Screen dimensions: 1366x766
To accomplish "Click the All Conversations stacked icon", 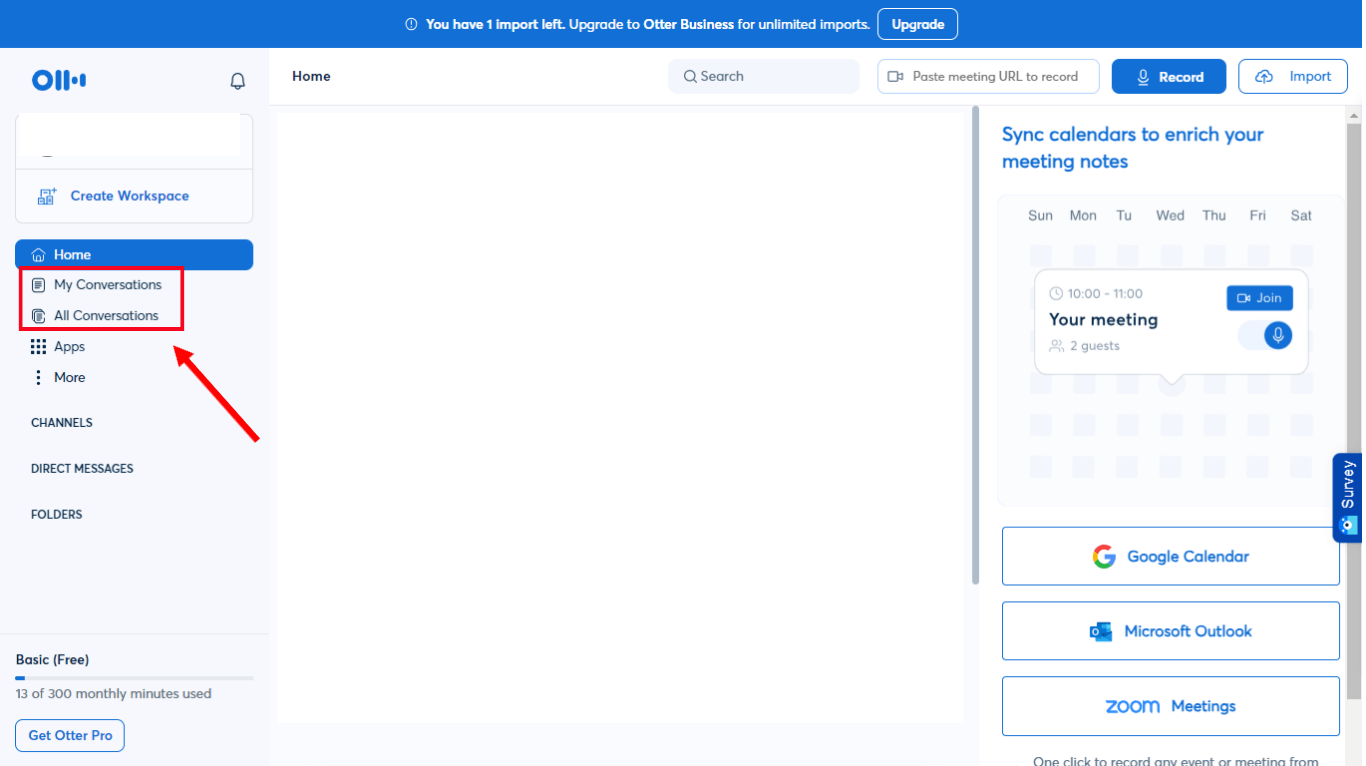I will 39,316.
